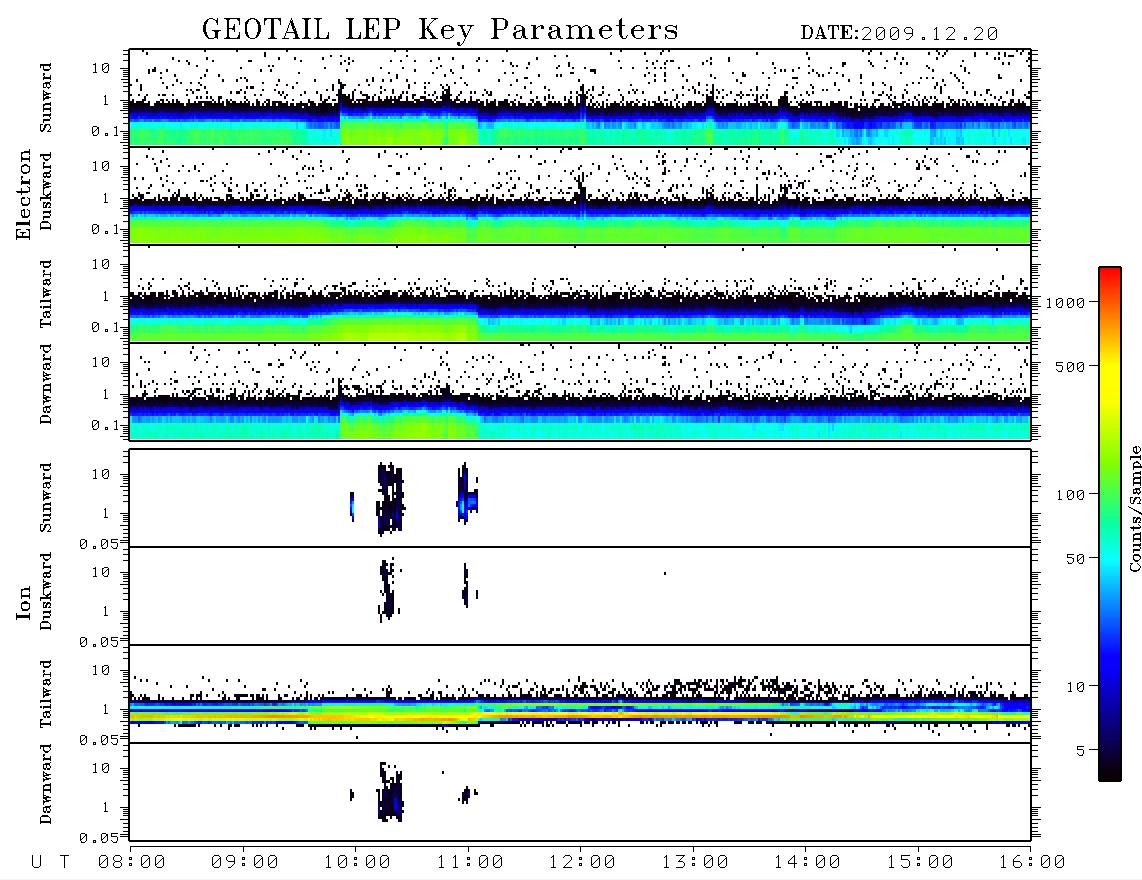
Task: Click inside the Electron Sunward spectrogram panel
Action: coord(580,98)
